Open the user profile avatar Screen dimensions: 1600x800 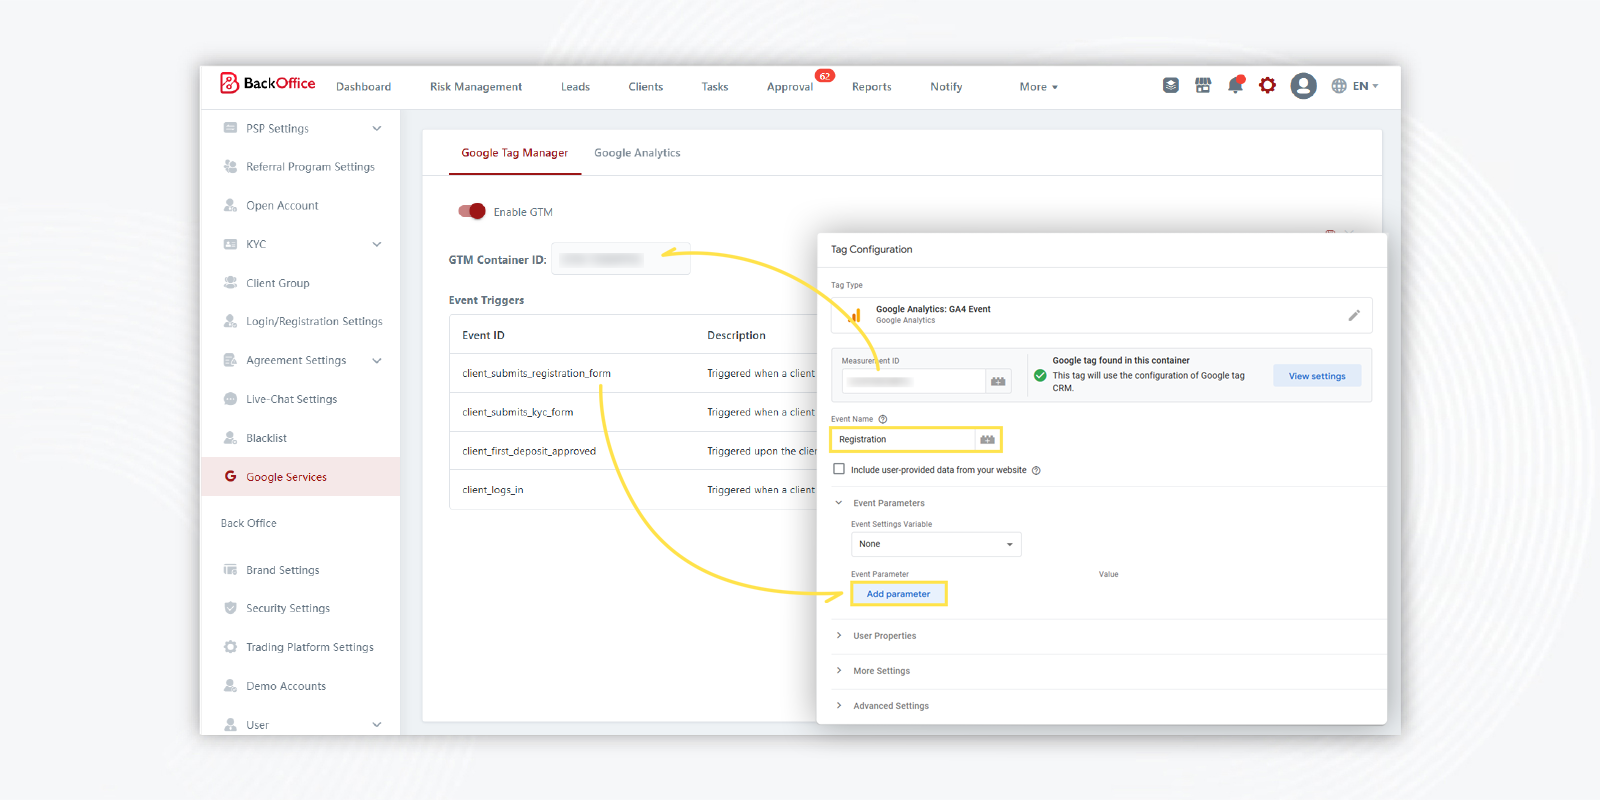(x=1303, y=86)
